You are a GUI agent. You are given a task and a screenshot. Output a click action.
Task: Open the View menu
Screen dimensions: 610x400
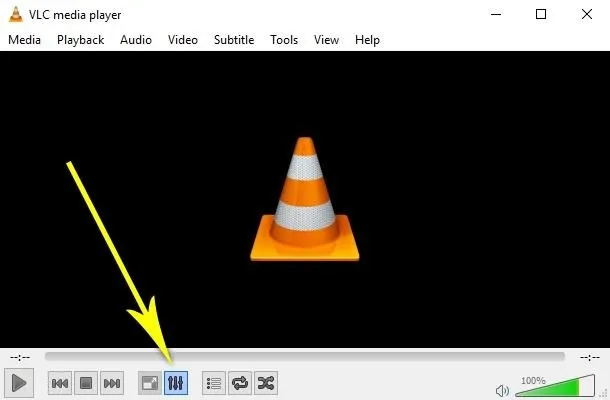(326, 40)
